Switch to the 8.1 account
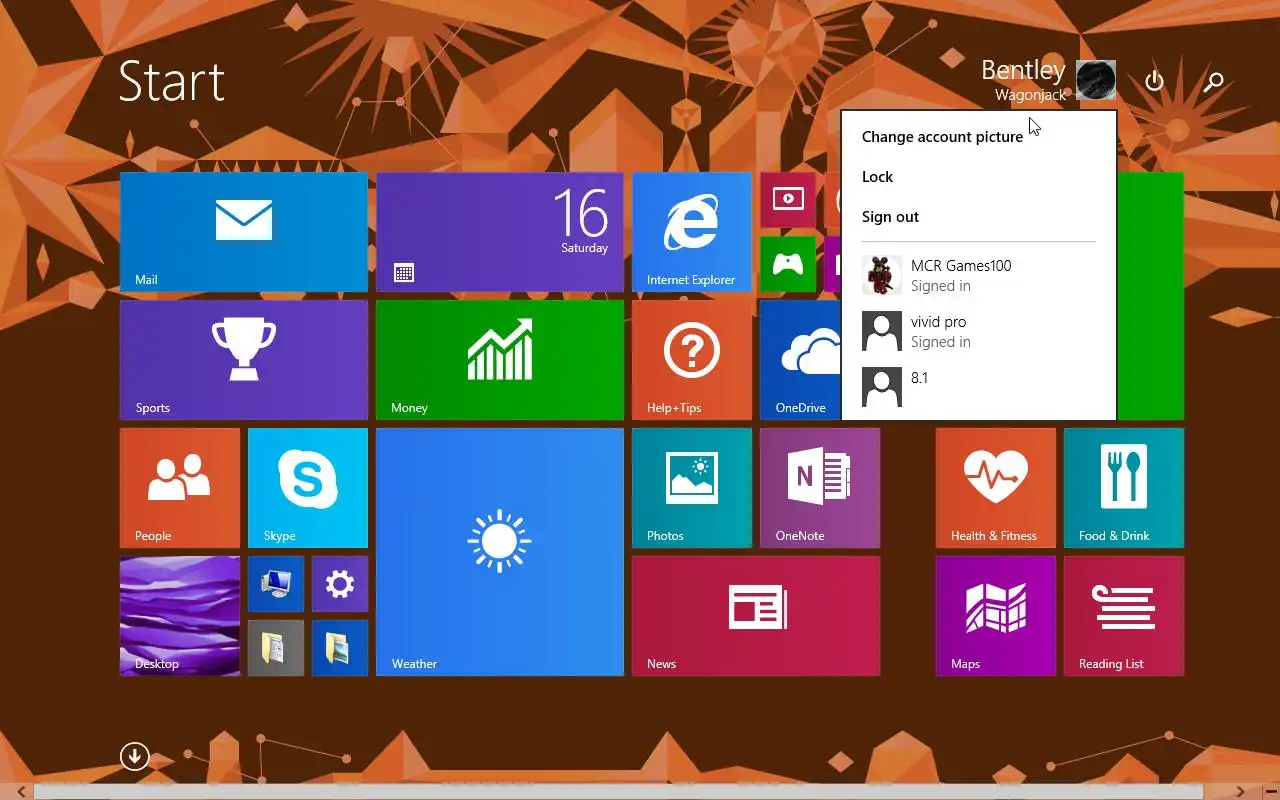 pos(979,387)
